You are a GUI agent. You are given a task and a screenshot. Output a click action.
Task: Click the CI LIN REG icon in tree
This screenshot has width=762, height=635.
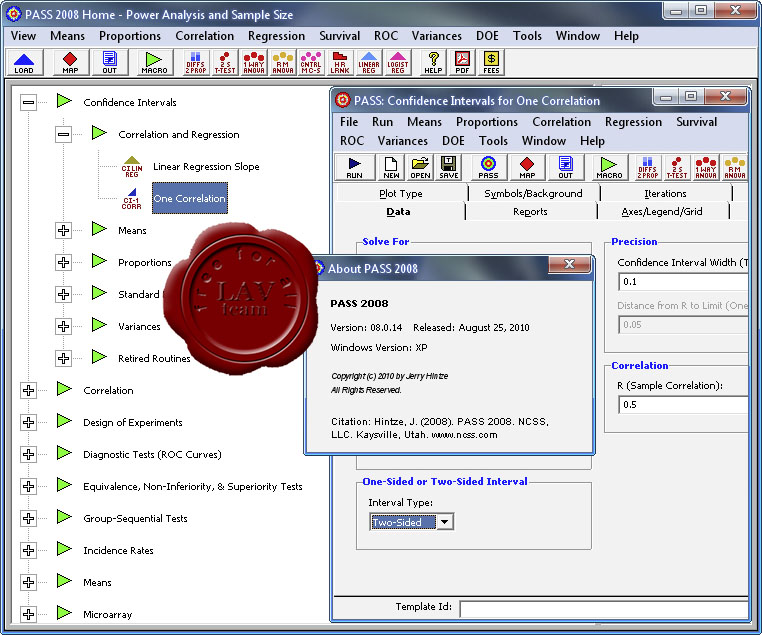point(132,167)
